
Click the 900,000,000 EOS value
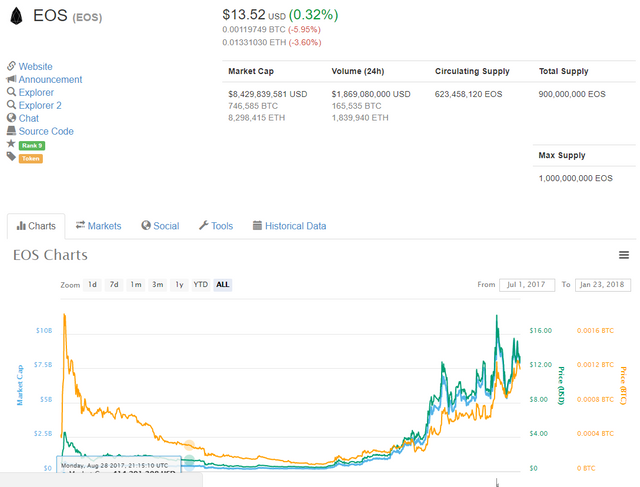coord(572,94)
